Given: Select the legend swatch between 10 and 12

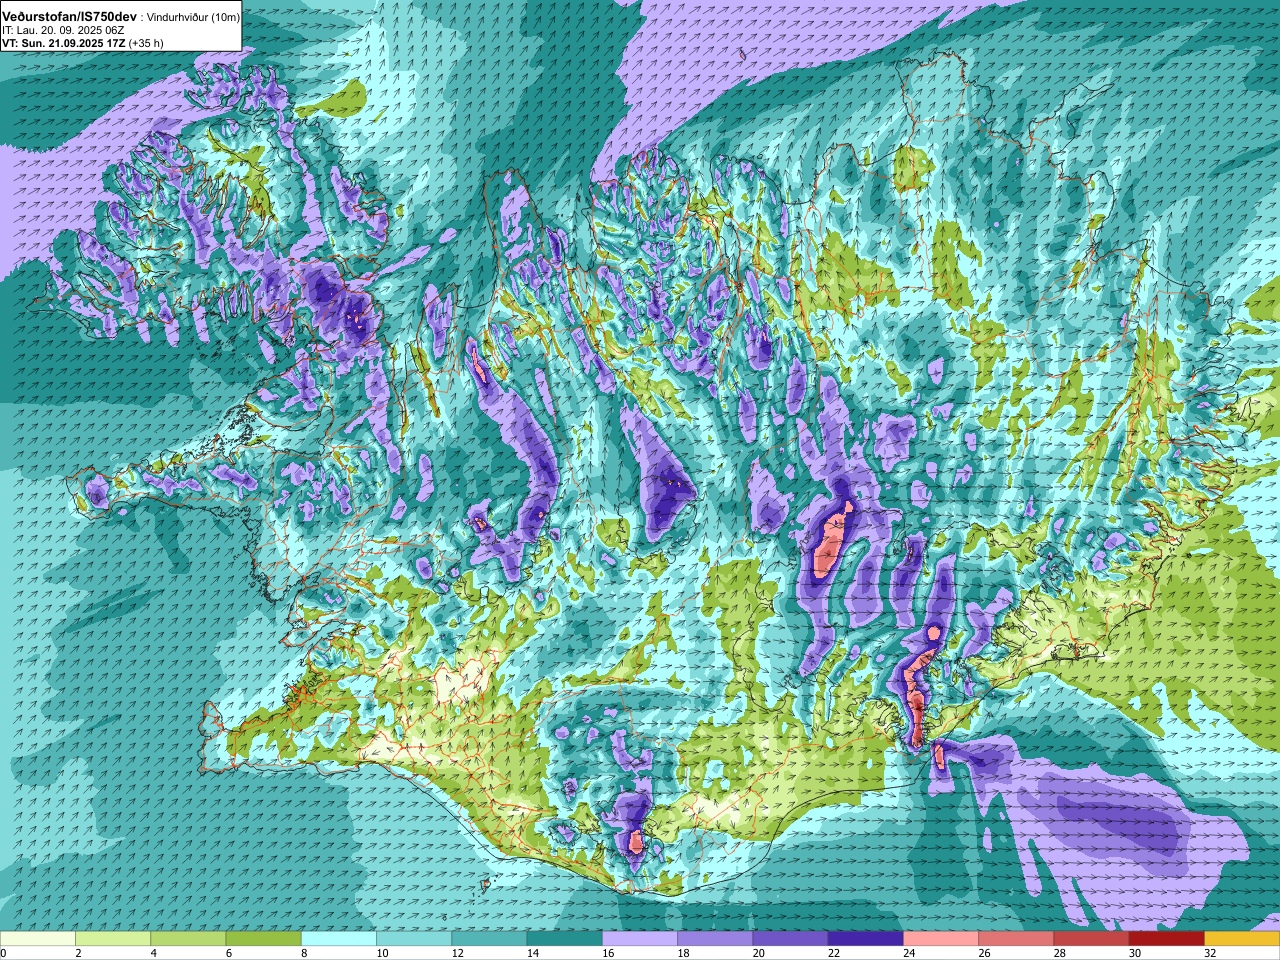Looking at the screenshot, I should tap(414, 939).
